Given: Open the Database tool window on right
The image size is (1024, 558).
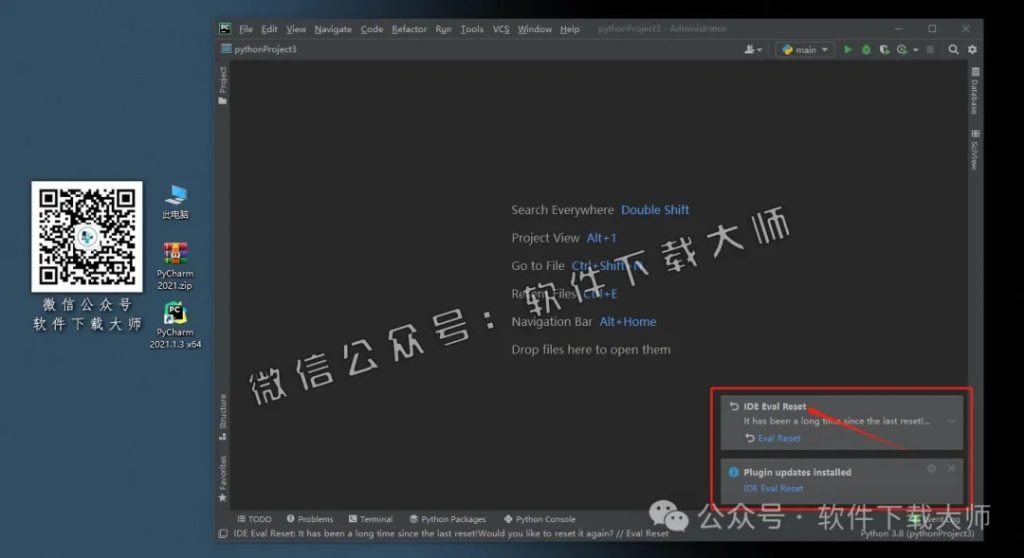Looking at the screenshot, I should pos(974,91).
